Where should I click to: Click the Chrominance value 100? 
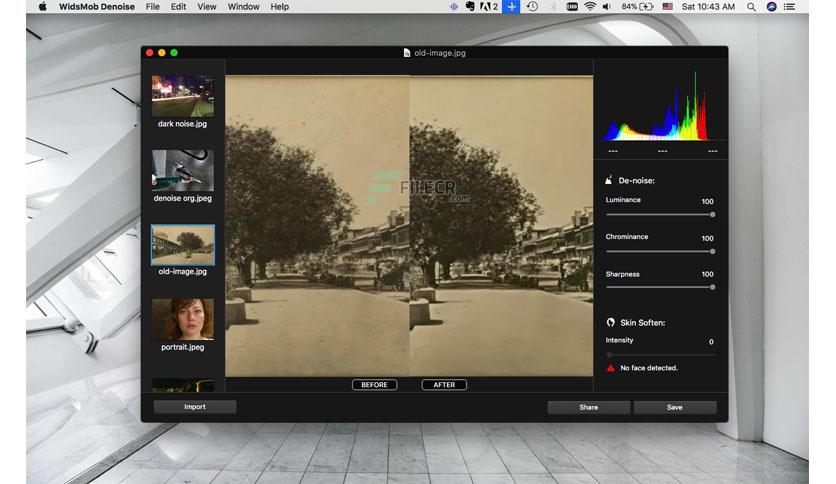708,238
